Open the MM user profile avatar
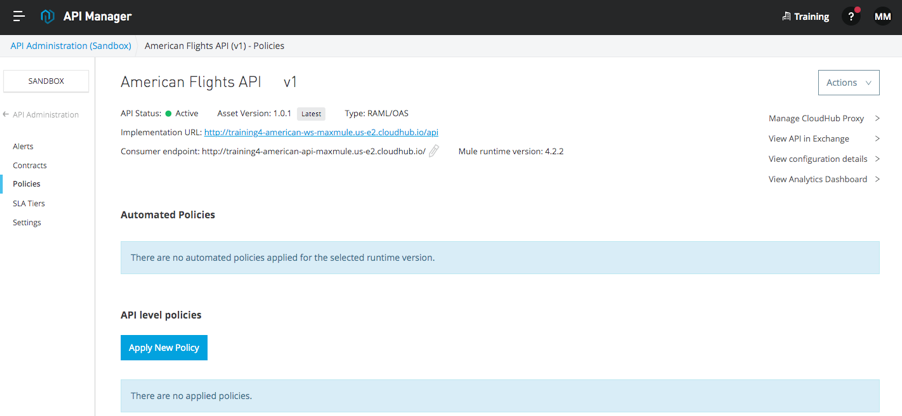This screenshot has height=416, width=902. tap(882, 17)
